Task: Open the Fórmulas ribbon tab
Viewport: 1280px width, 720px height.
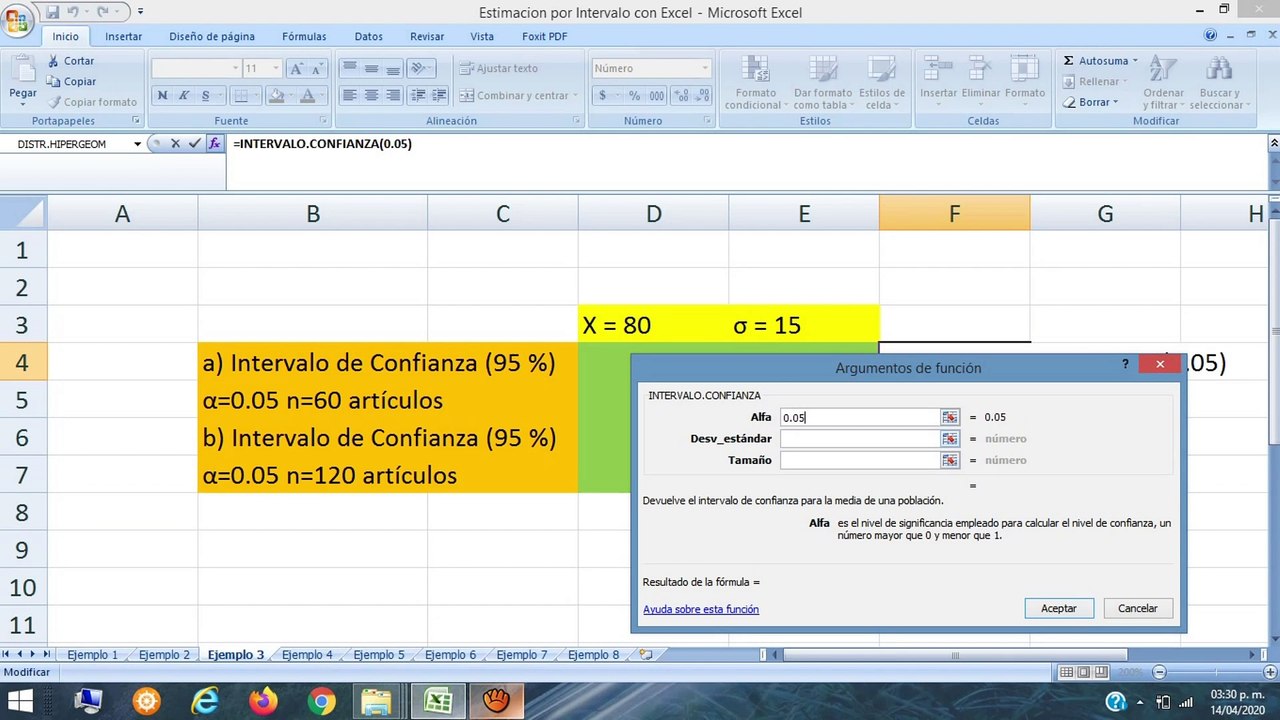Action: [x=304, y=36]
